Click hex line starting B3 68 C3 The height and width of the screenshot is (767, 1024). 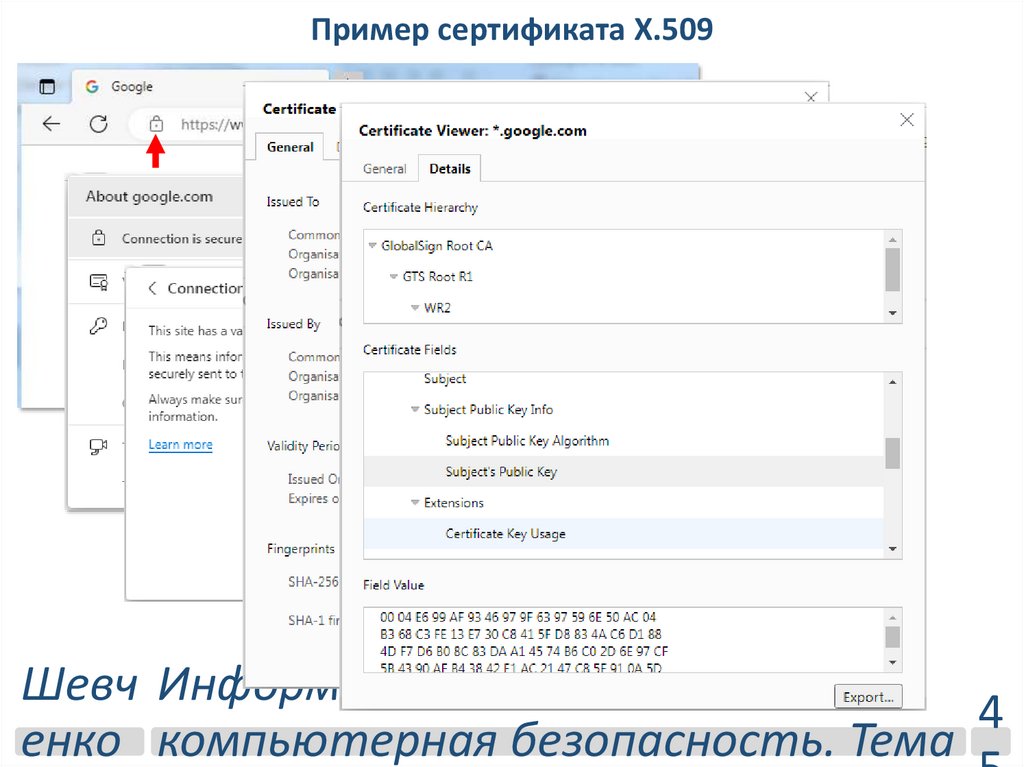tap(520, 634)
